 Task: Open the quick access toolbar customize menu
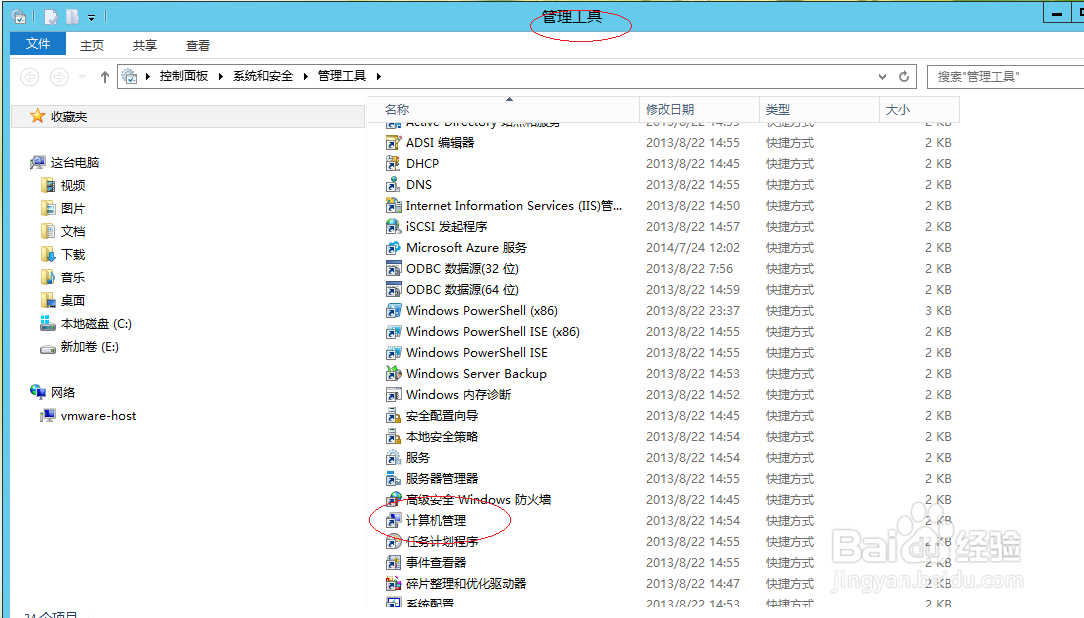tap(92, 15)
